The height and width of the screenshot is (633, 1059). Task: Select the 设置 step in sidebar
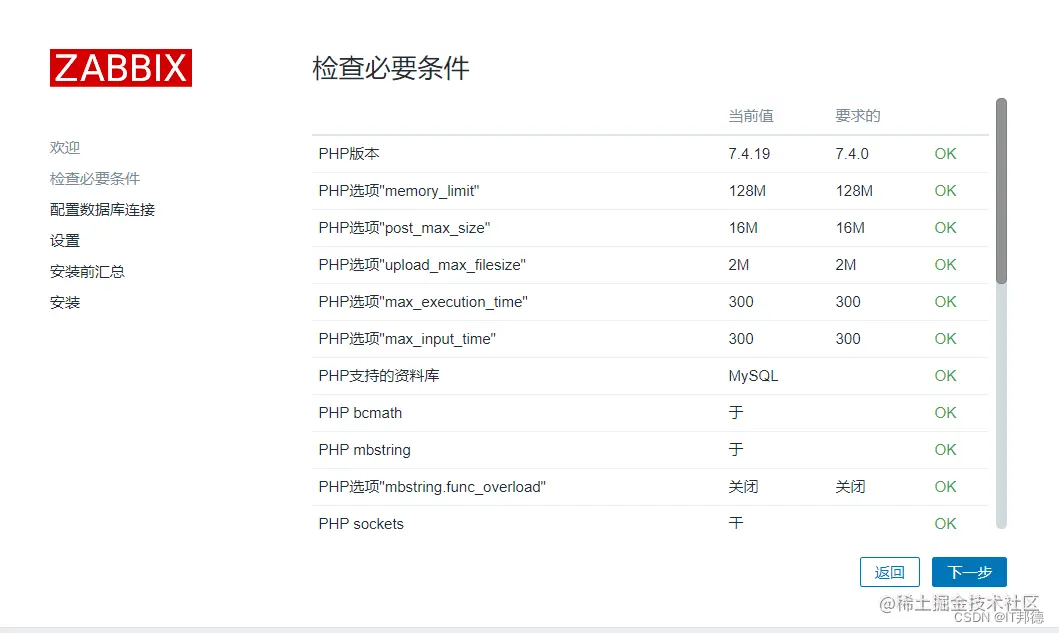point(65,240)
